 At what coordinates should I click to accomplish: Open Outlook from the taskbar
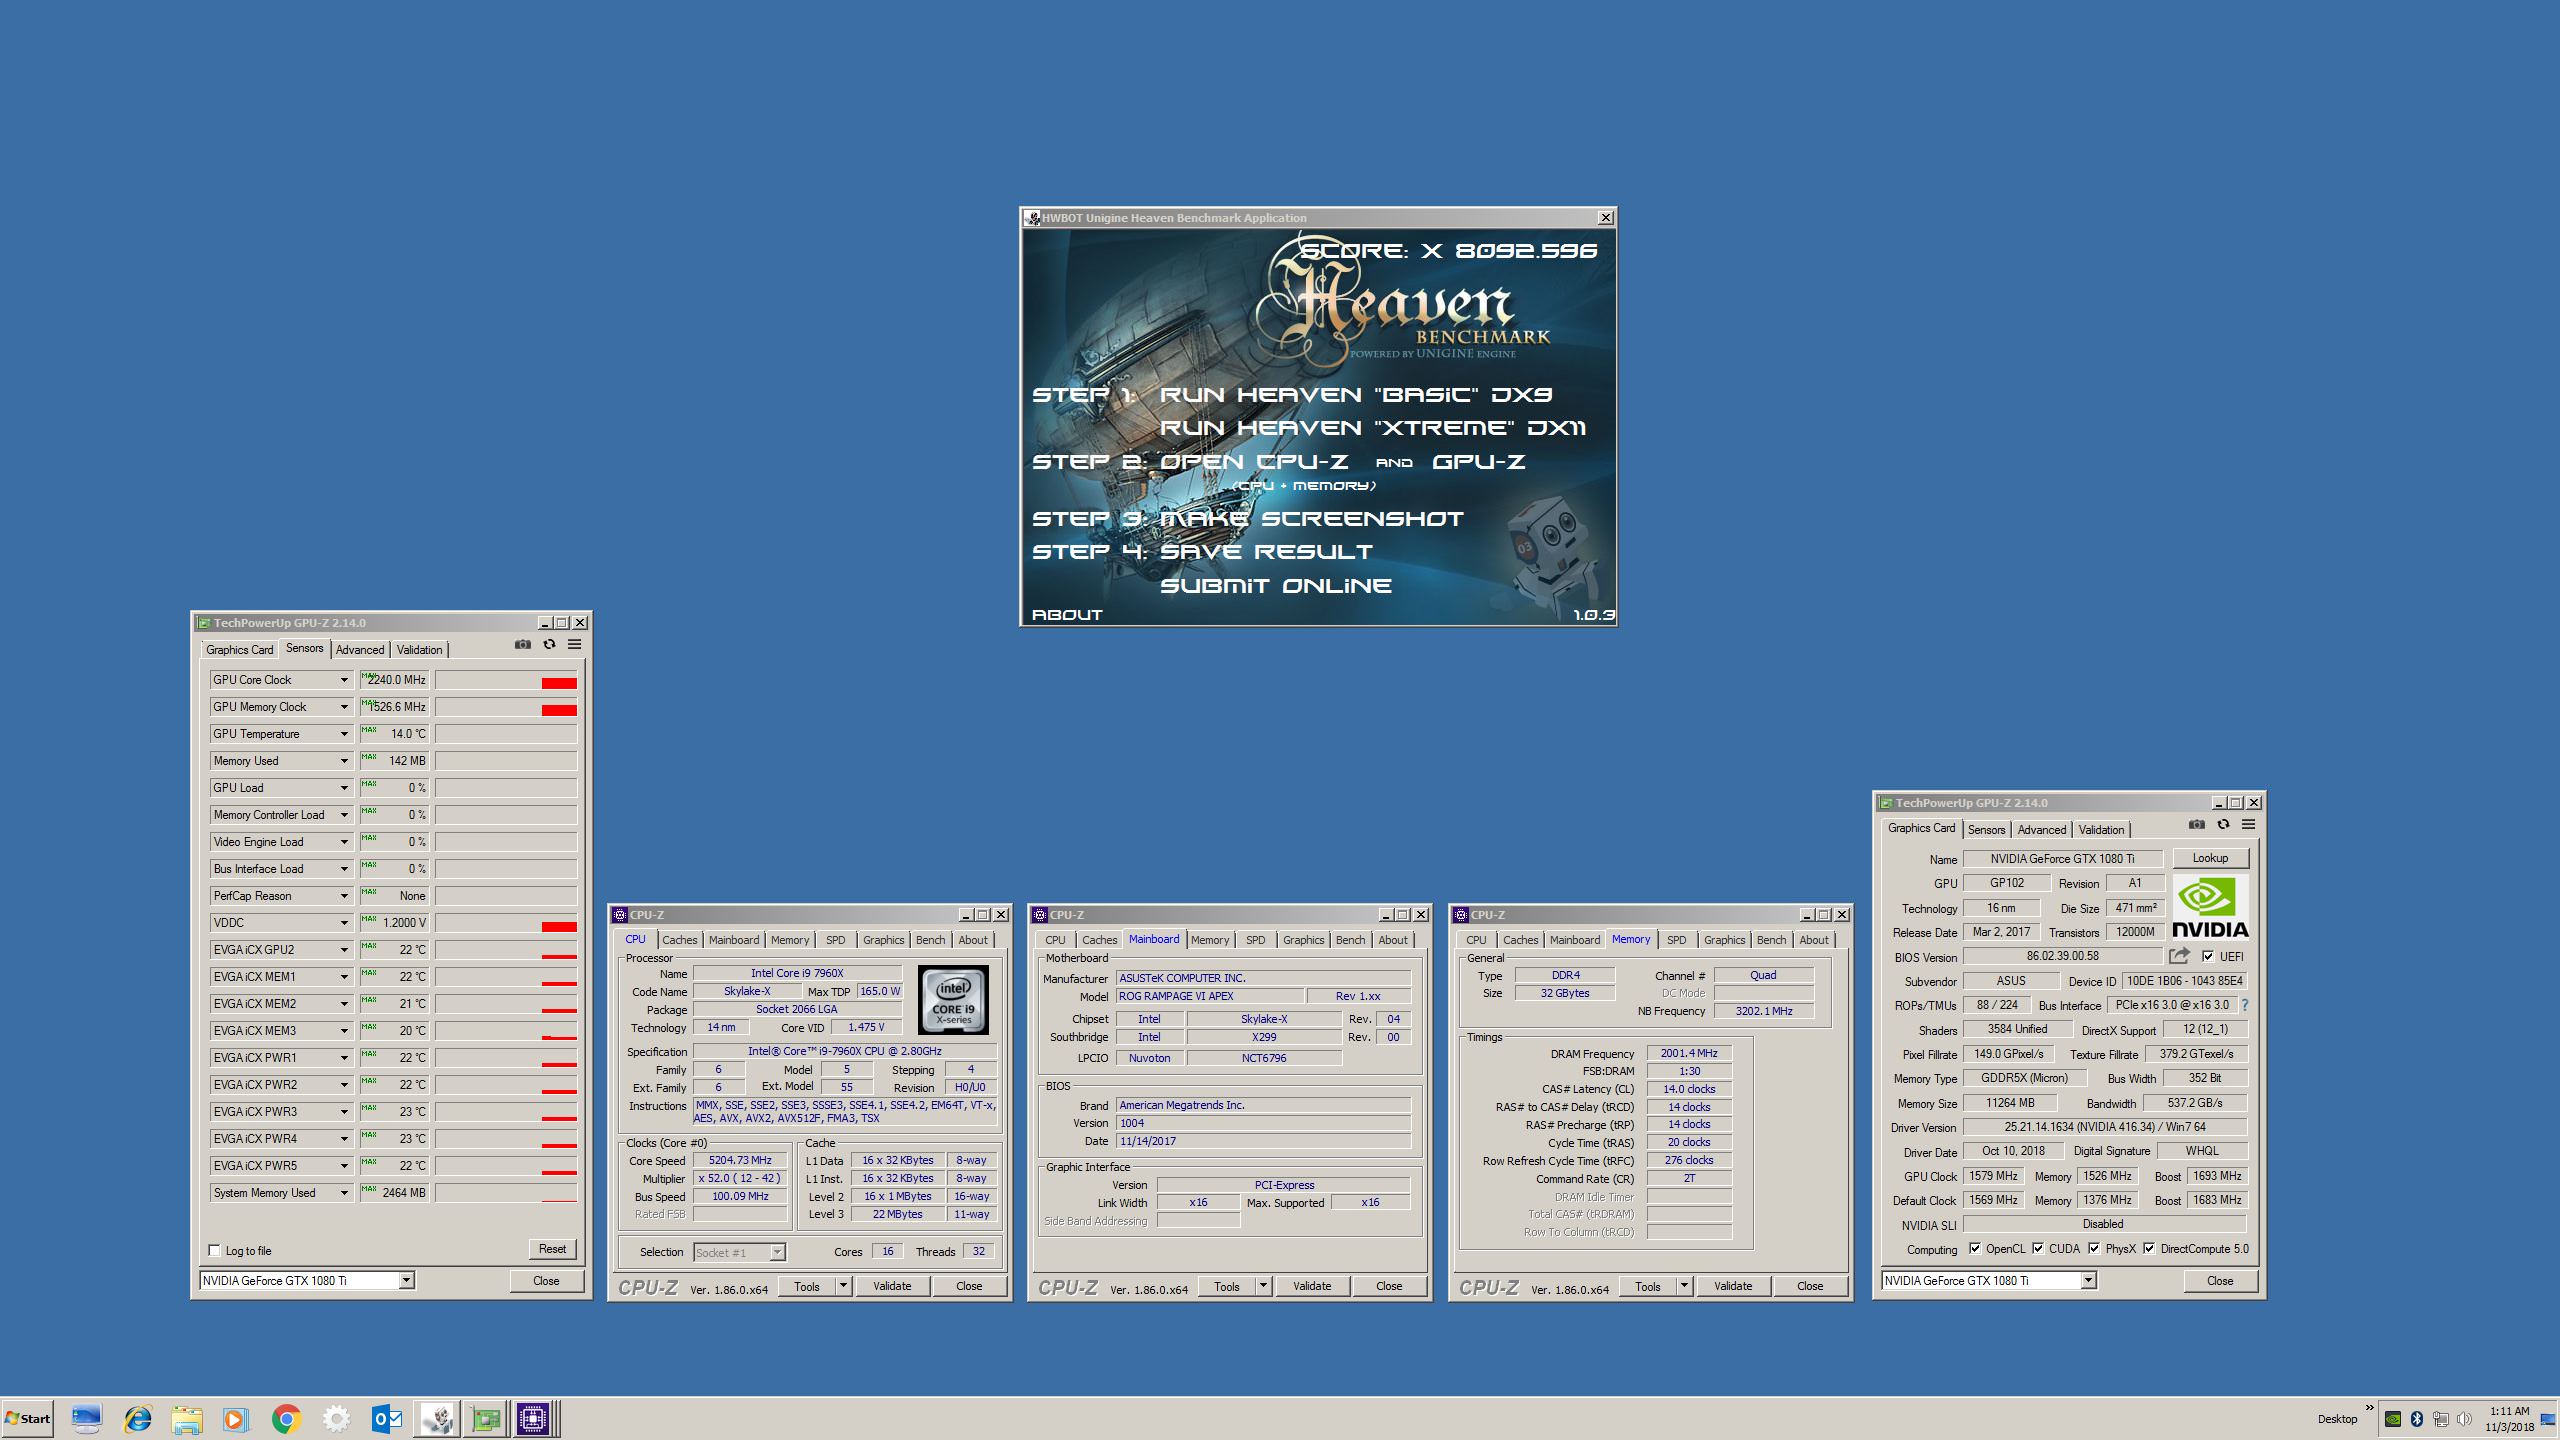click(386, 1419)
